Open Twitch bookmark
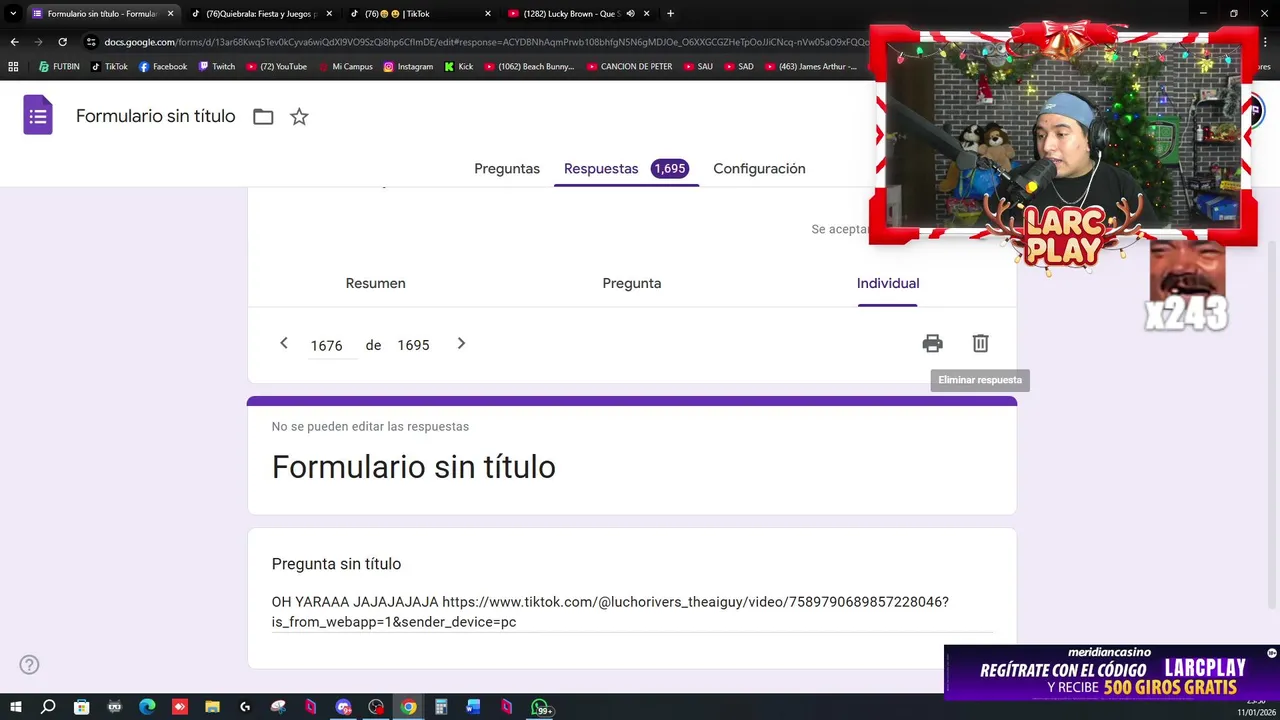The image size is (1280, 720). point(217,67)
